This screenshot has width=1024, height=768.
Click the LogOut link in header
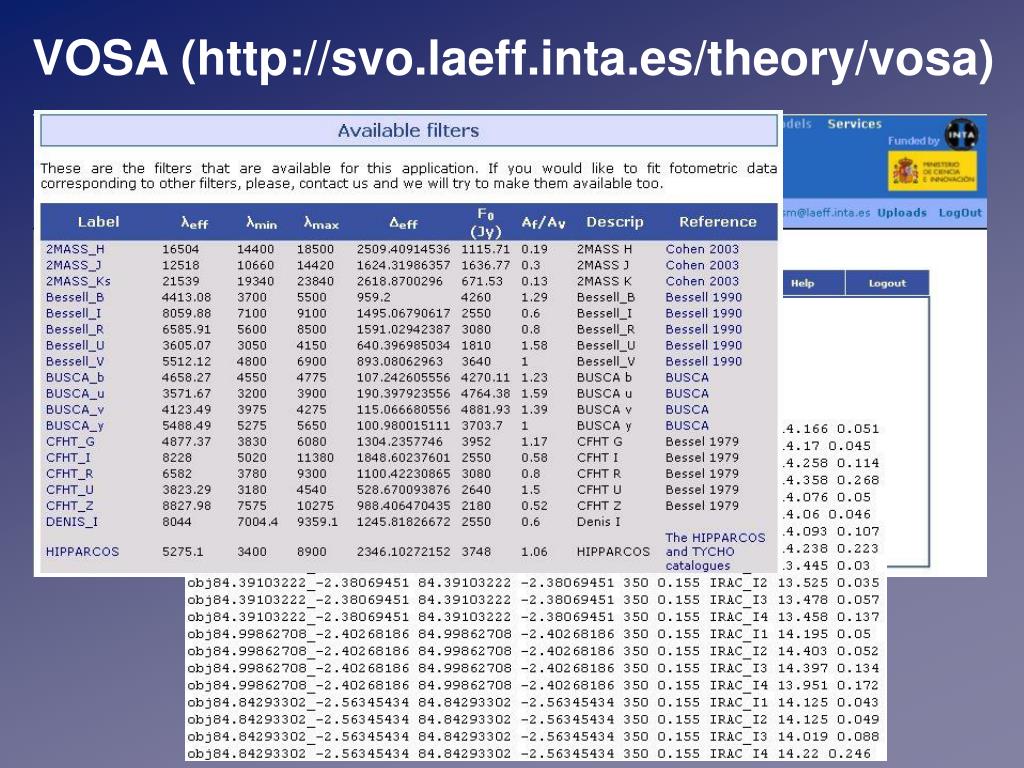(x=960, y=212)
